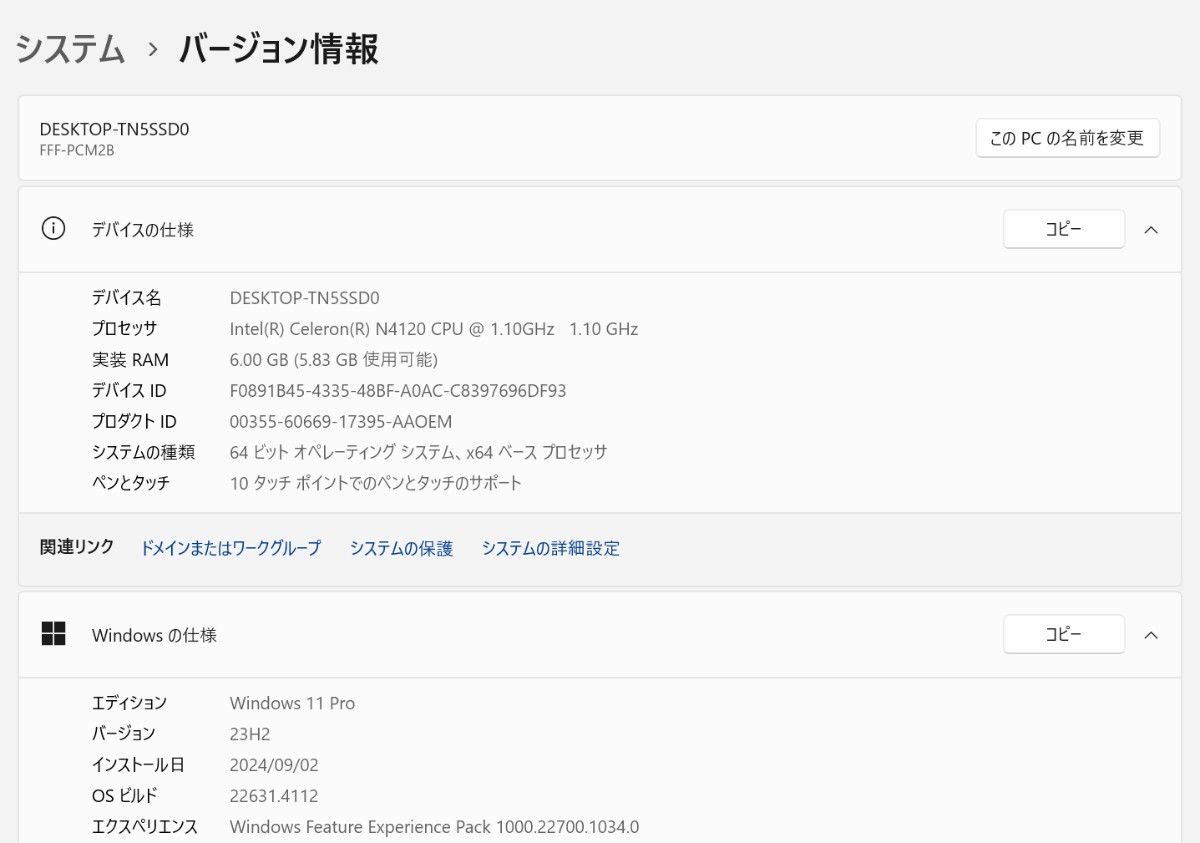Click the デバイス ID row label
Image resolution: width=1200 pixels, height=843 pixels.
[129, 391]
